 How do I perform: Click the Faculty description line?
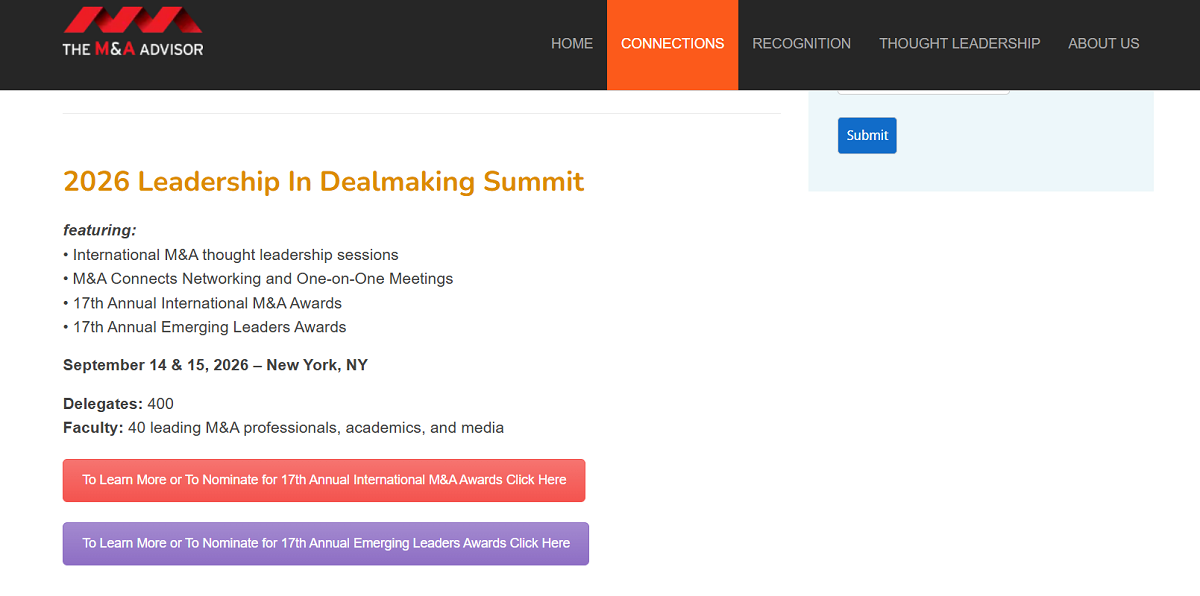tap(284, 427)
